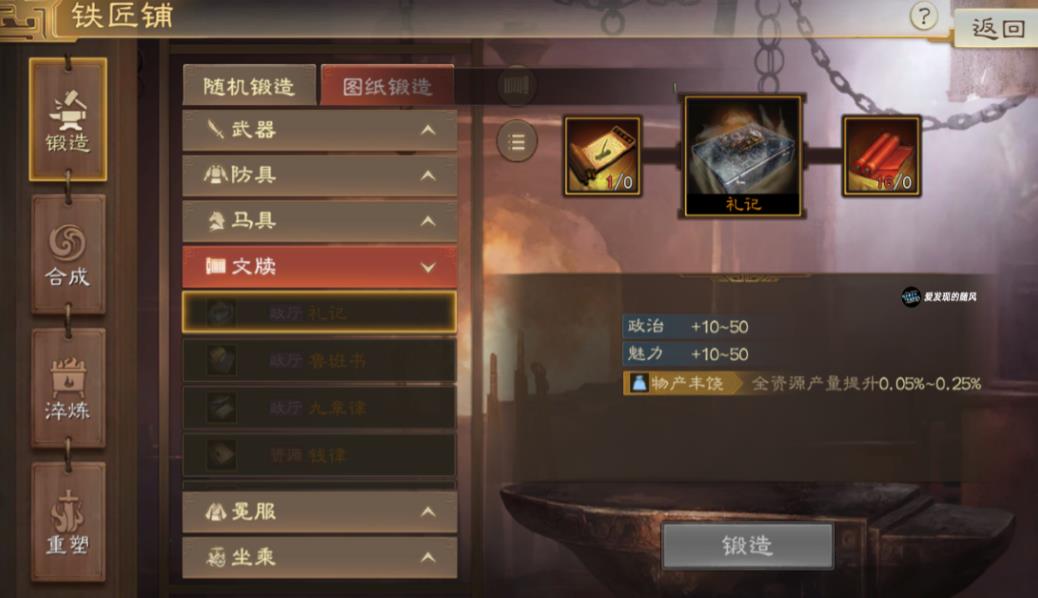Collapse the 文牍 documents category
The image size is (1038, 598).
(x=319, y=266)
